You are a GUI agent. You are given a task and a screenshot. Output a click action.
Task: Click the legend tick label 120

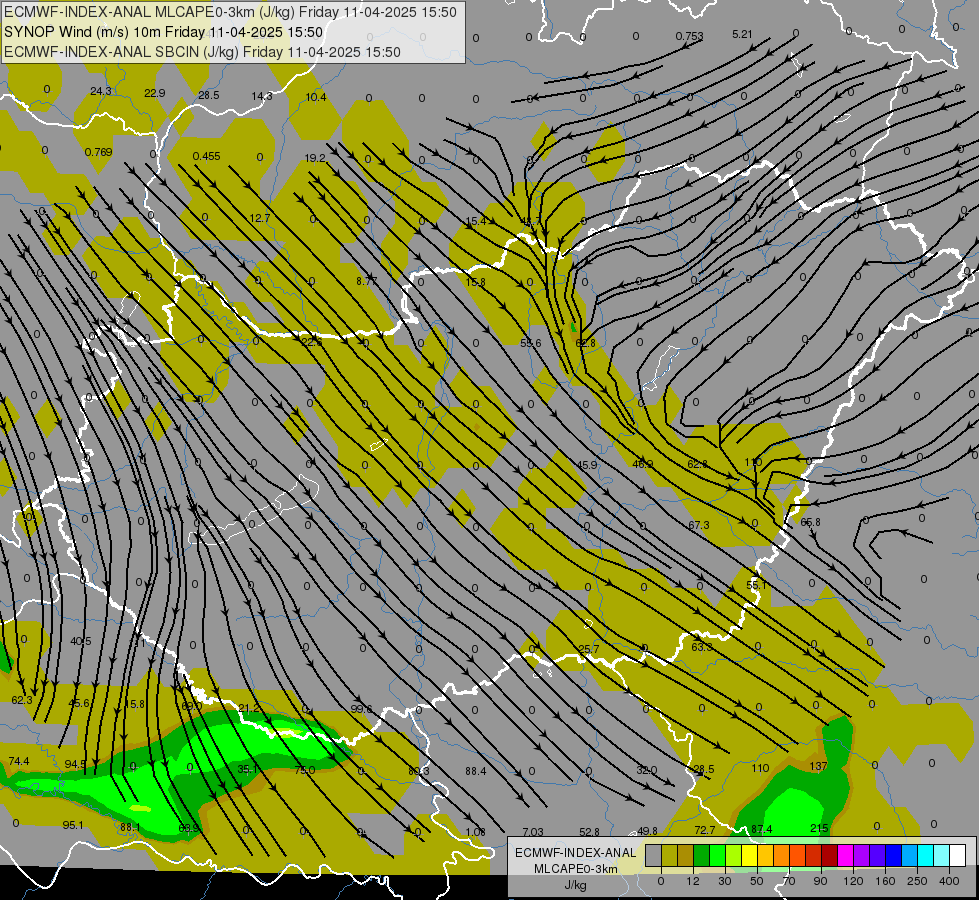point(853,881)
